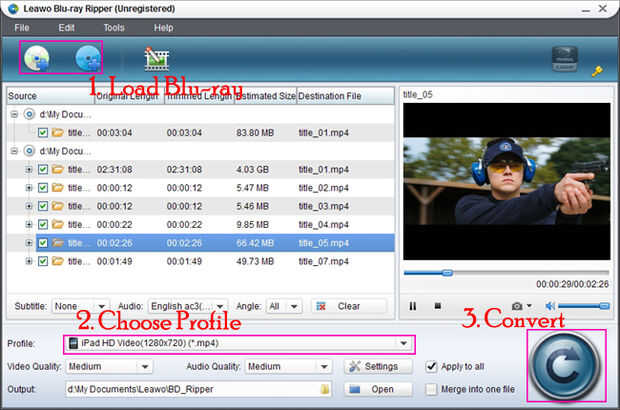Select the title_02.mp4 destination cell
The height and width of the screenshot is (410, 620).
pyautogui.click(x=323, y=188)
